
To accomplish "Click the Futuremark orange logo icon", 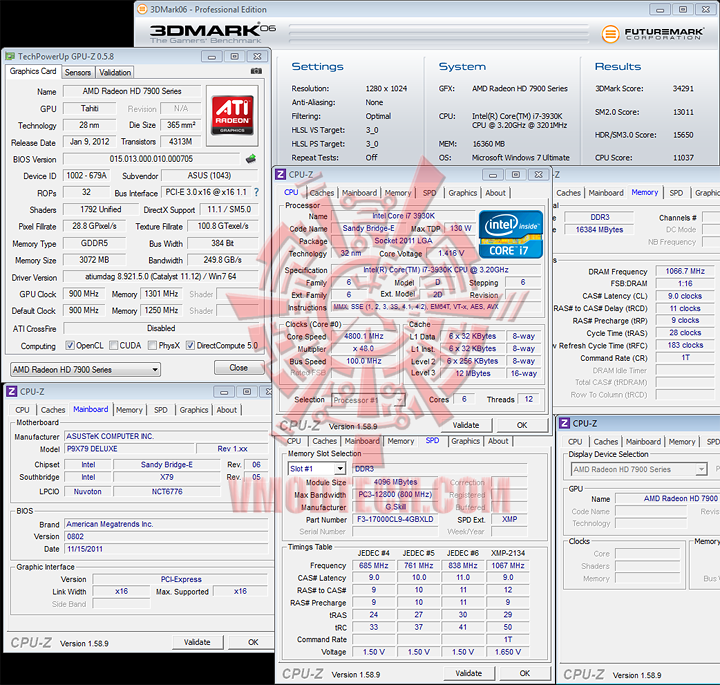I will pyautogui.click(x=610, y=34).
